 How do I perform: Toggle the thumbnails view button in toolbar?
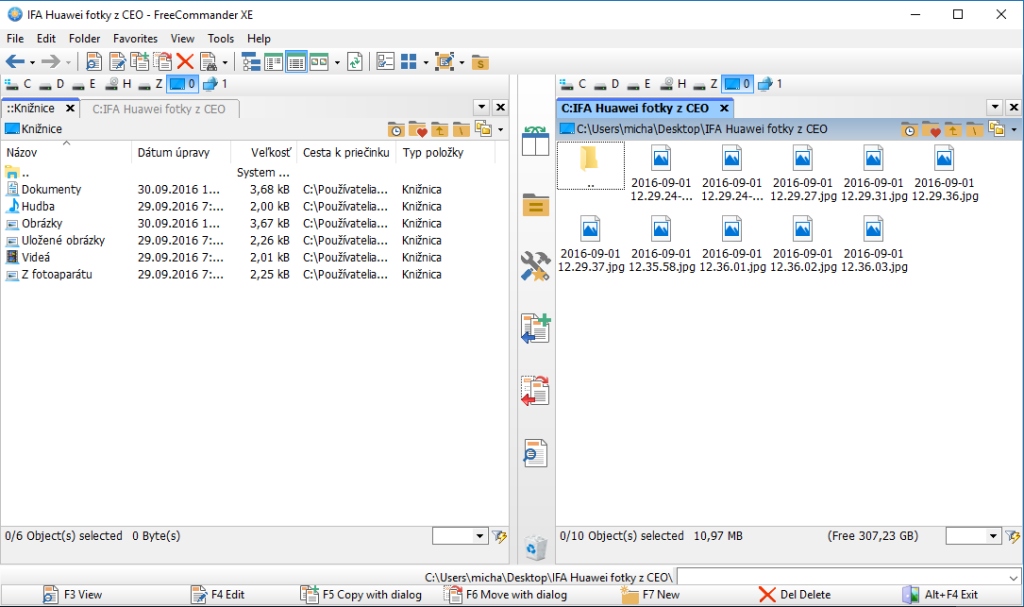319,62
